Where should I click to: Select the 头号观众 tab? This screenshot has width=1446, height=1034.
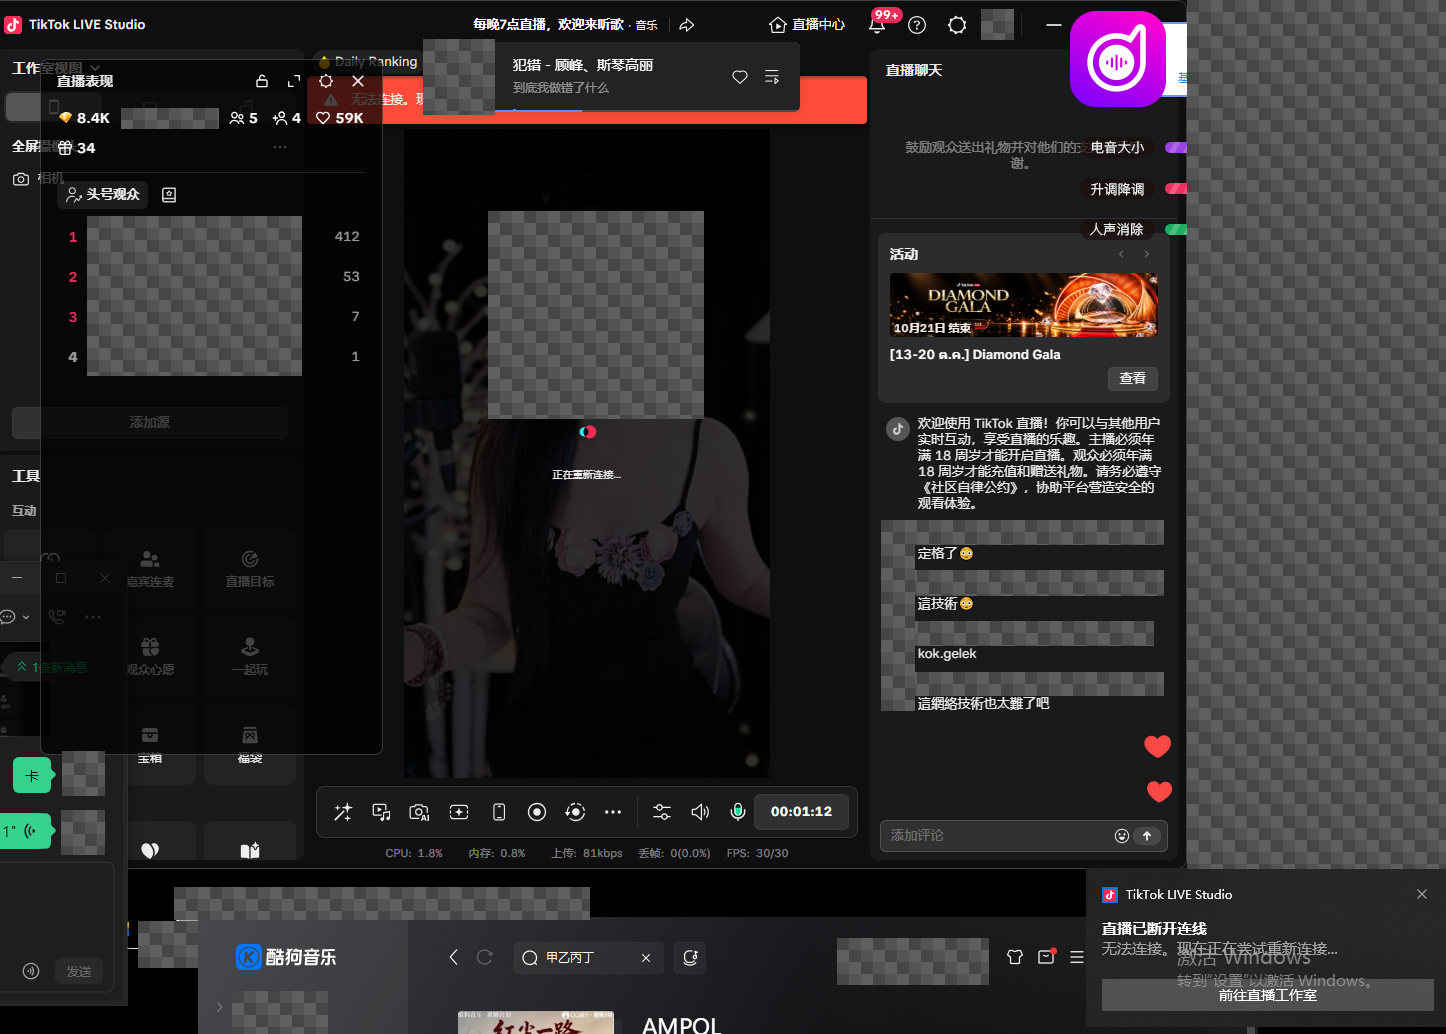(102, 194)
